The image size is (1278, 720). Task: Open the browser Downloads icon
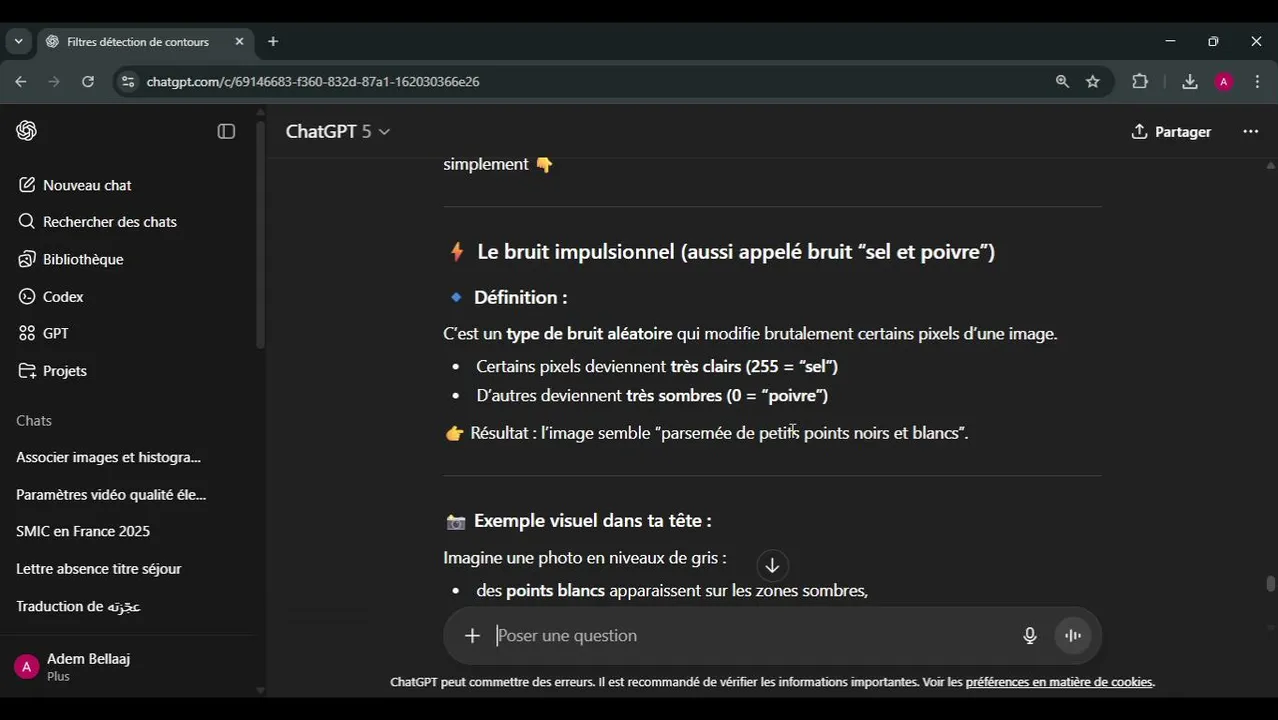1189,82
